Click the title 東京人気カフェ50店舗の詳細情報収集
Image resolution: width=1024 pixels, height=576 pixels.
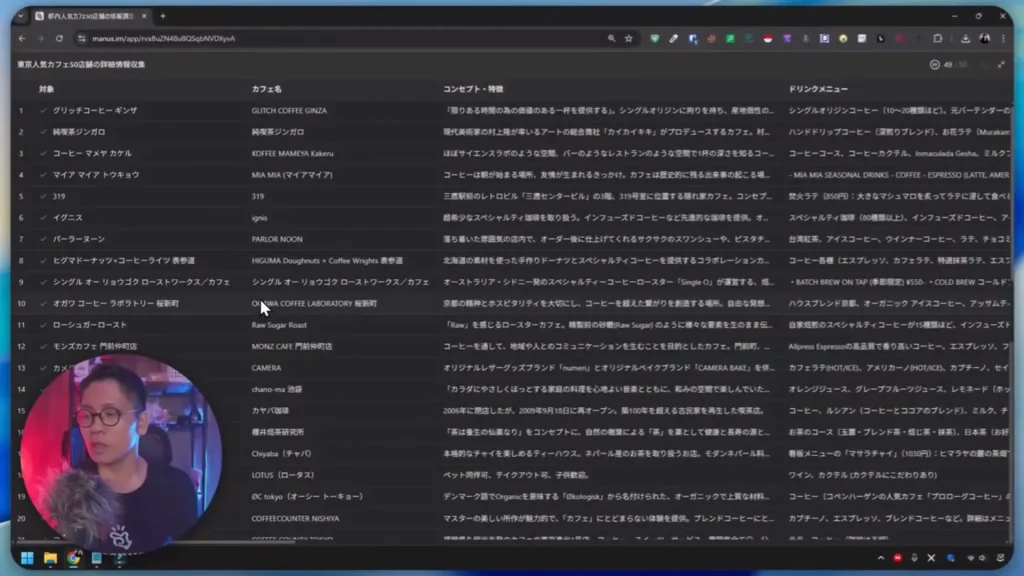[x=81, y=65]
